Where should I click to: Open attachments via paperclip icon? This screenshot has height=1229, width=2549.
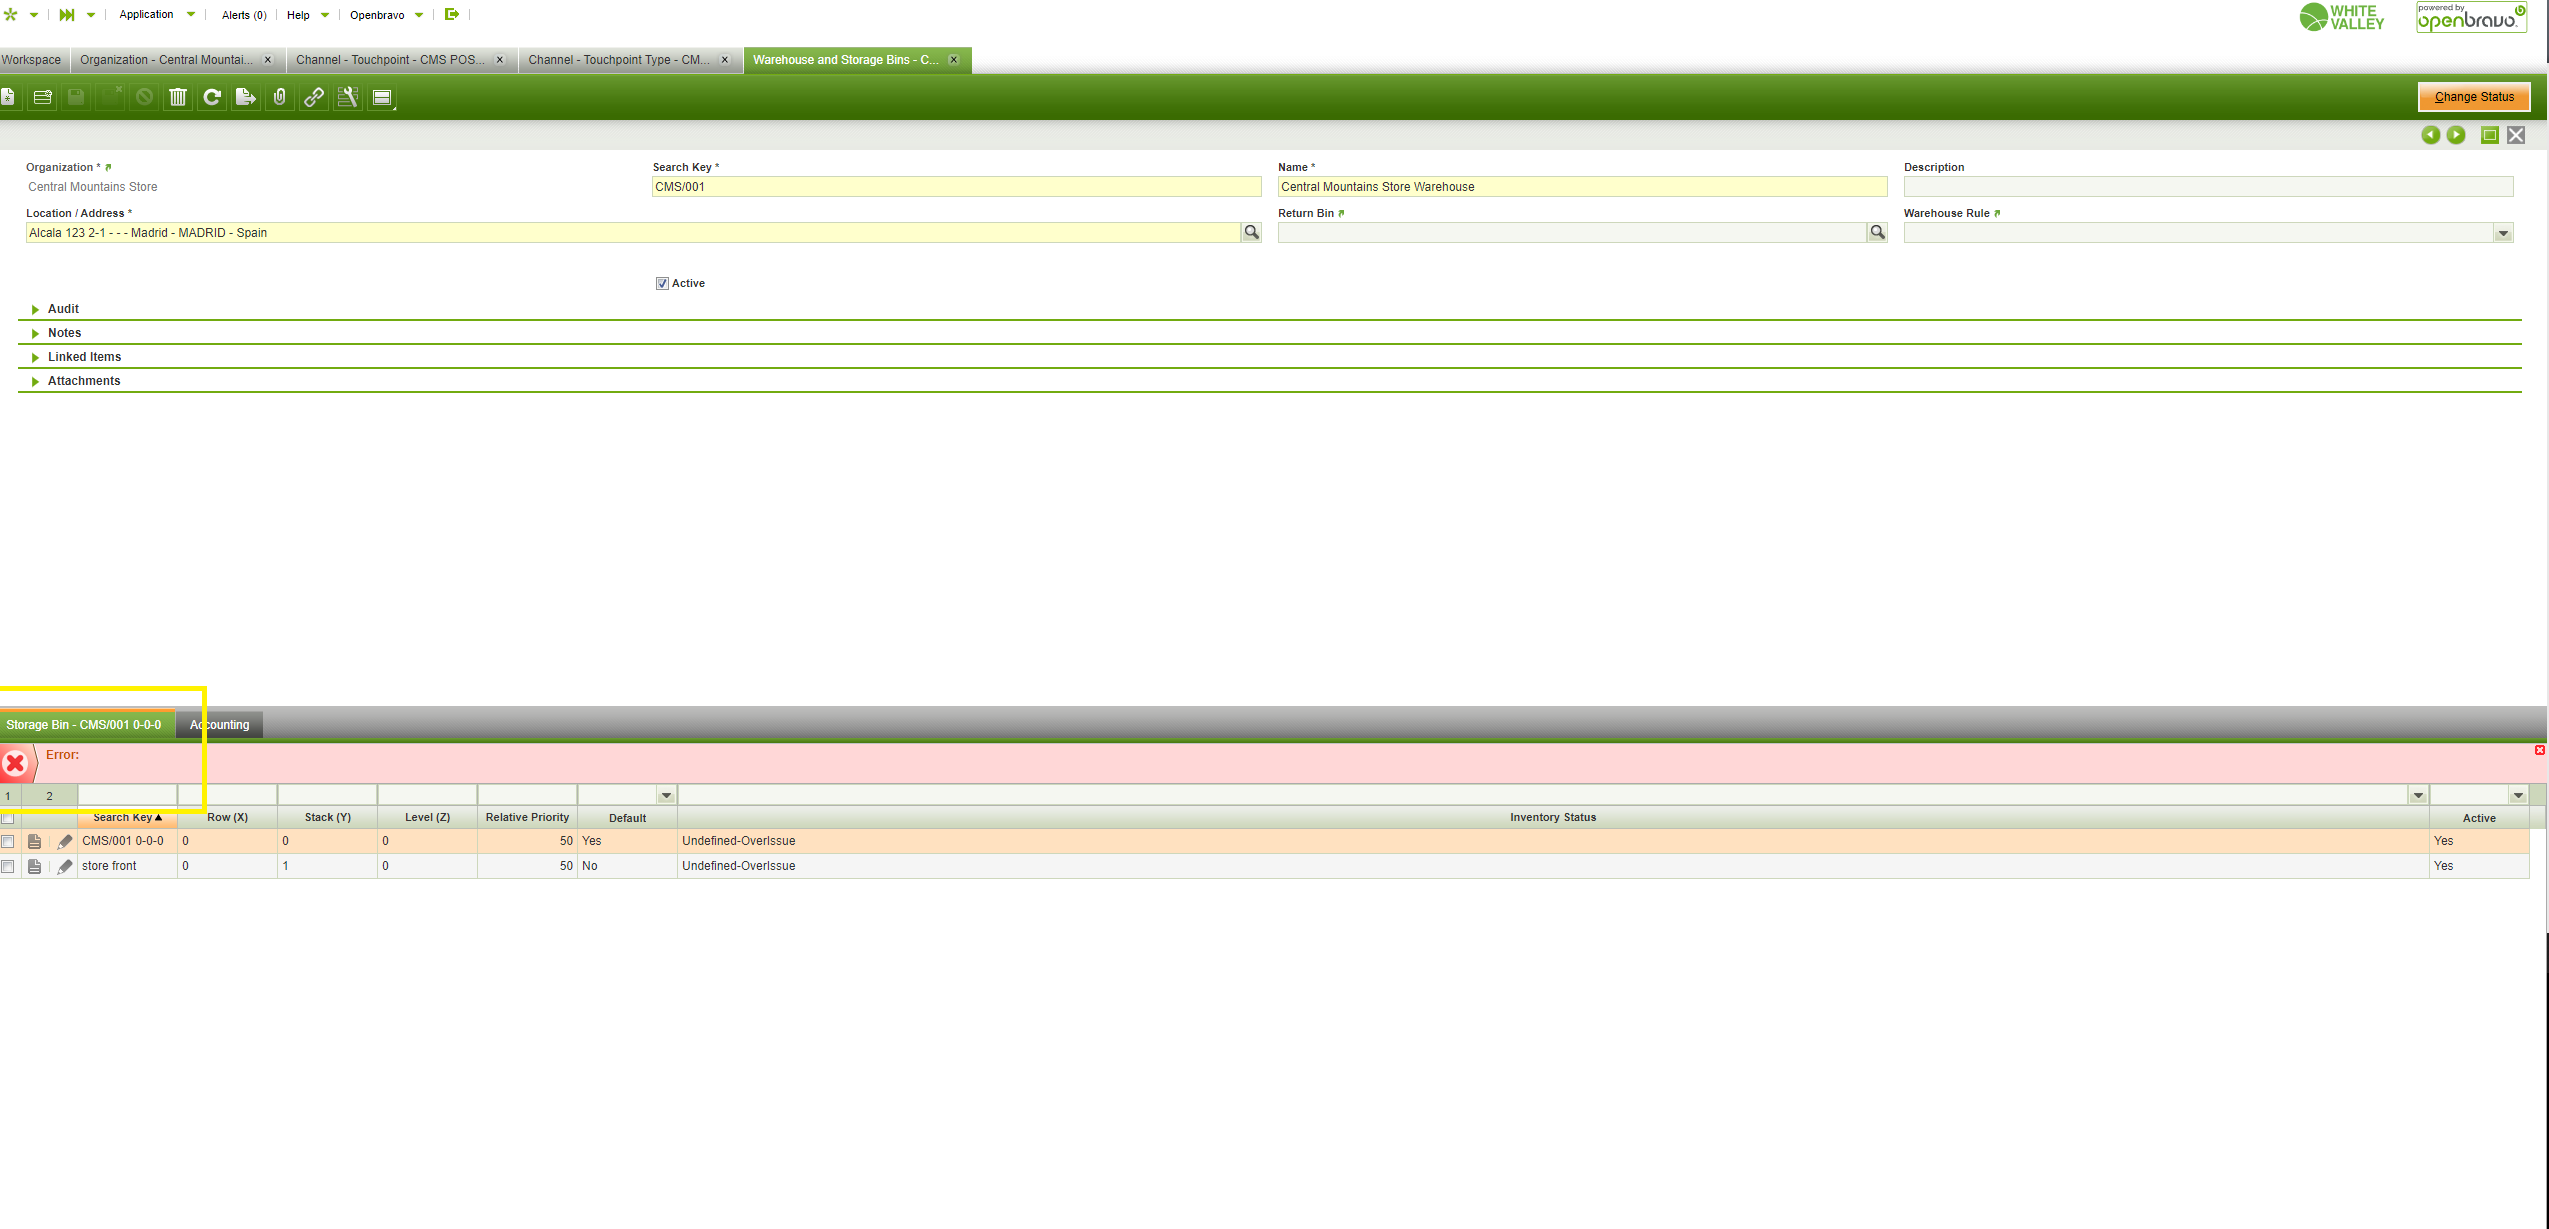(280, 97)
